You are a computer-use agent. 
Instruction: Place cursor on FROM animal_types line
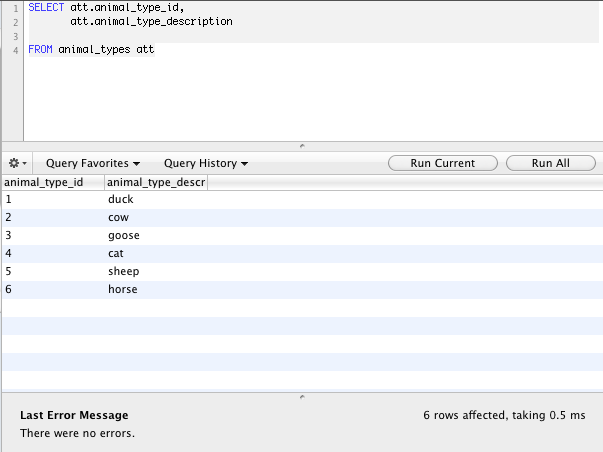coord(92,50)
